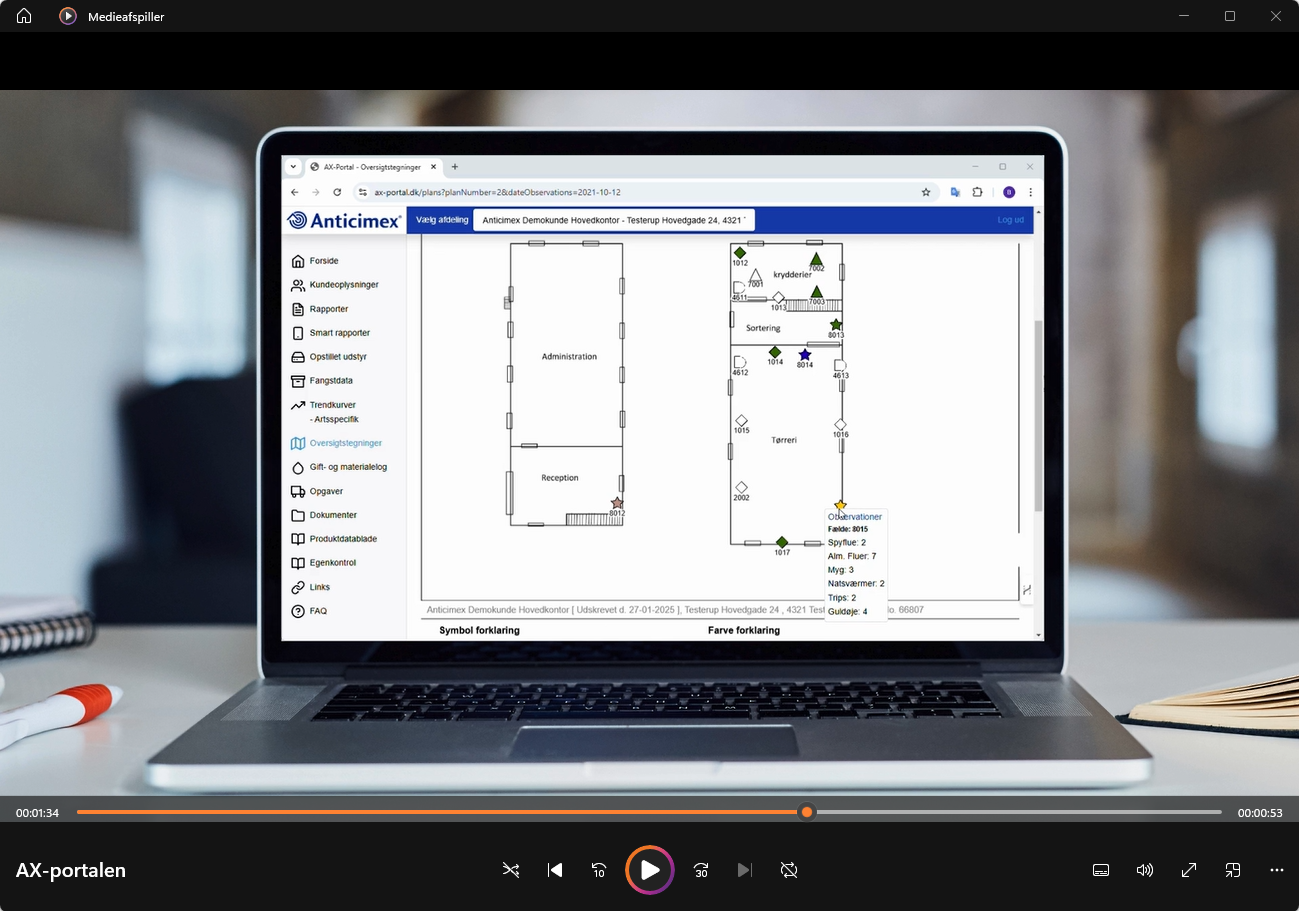Click the Log ud link
Image resolution: width=1299 pixels, height=911 pixels.
(1010, 220)
